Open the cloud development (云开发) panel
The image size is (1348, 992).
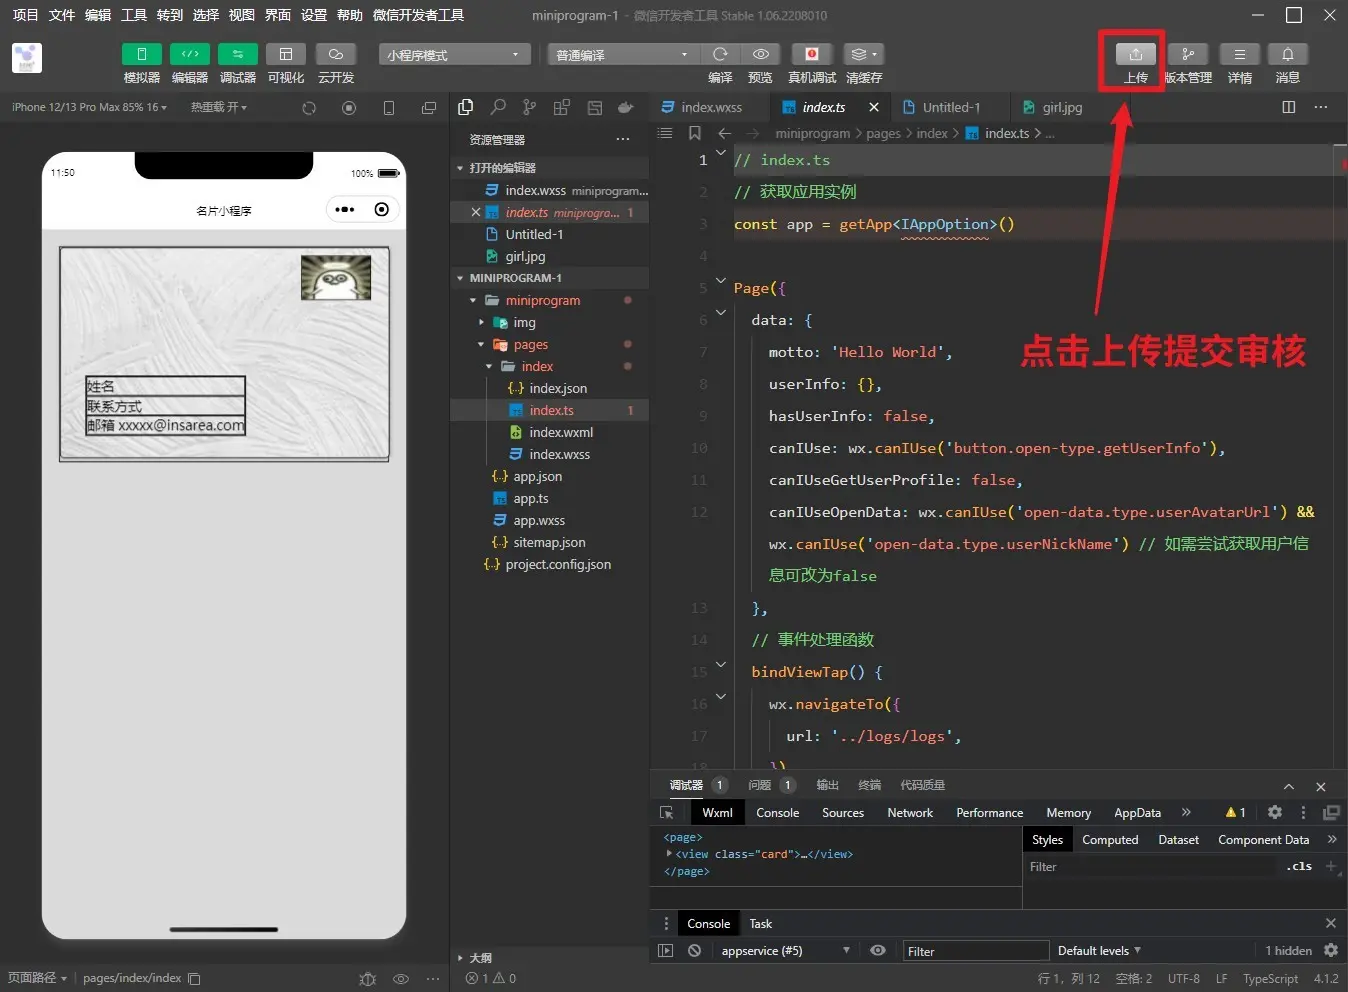[x=335, y=55]
